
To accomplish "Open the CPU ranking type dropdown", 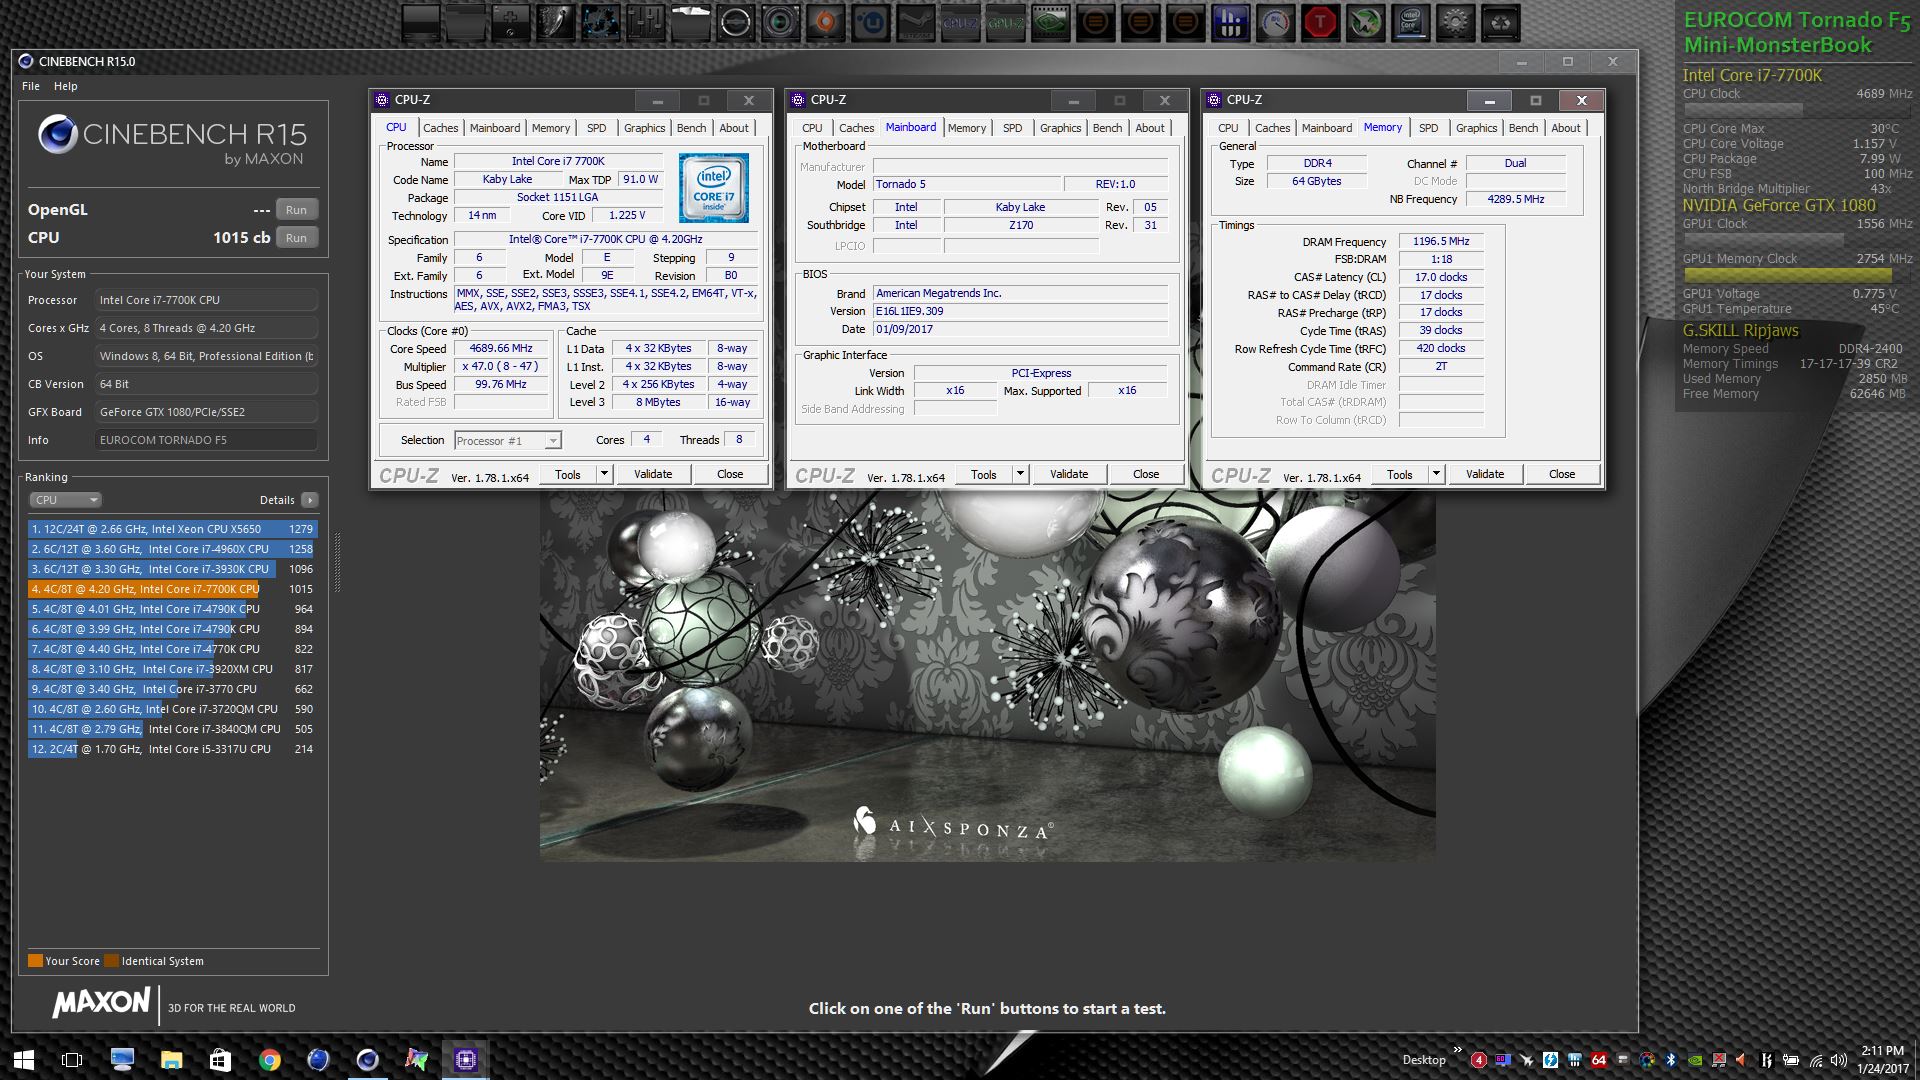I will 65,500.
